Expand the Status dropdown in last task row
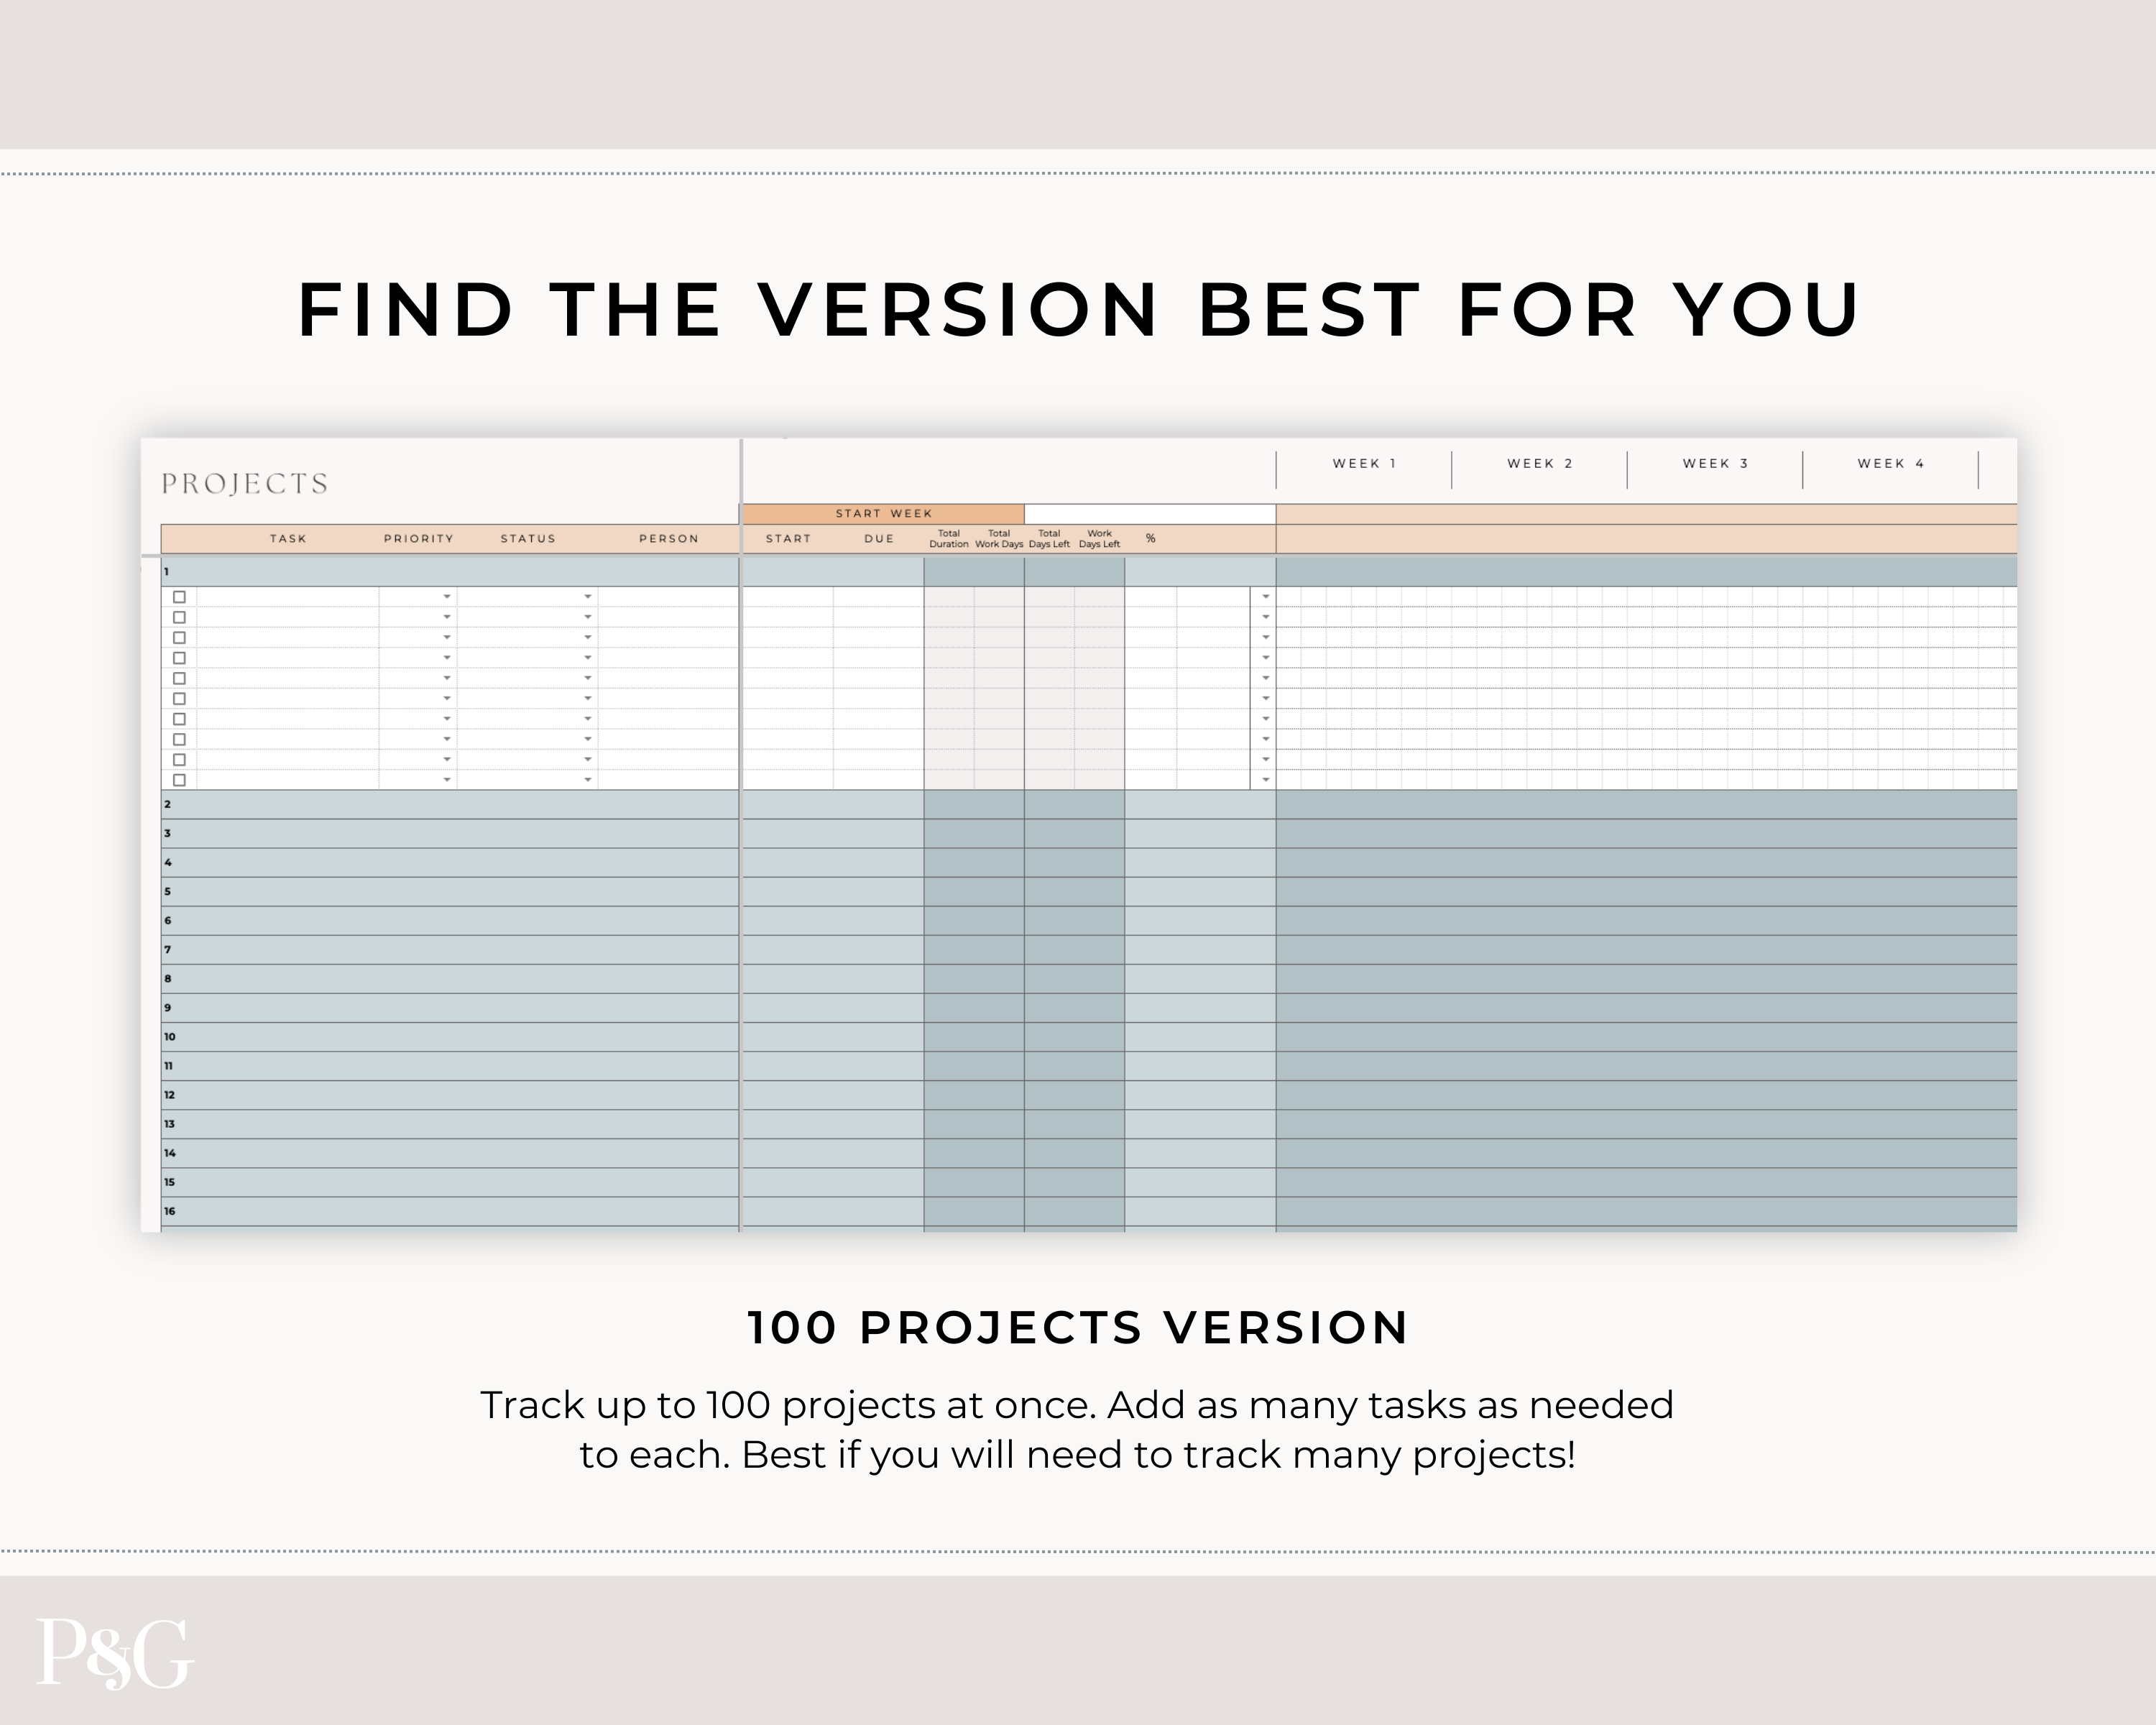The width and height of the screenshot is (2156, 1725). (588, 780)
